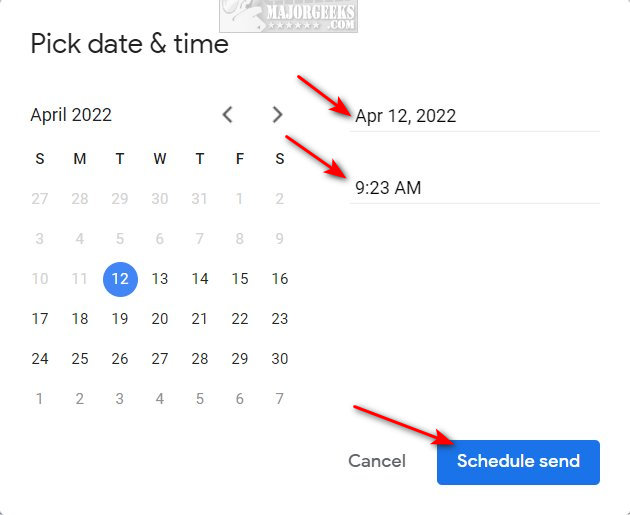Select April 13 on the calendar
Image resolution: width=630 pixels, height=515 pixels.
[160, 279]
